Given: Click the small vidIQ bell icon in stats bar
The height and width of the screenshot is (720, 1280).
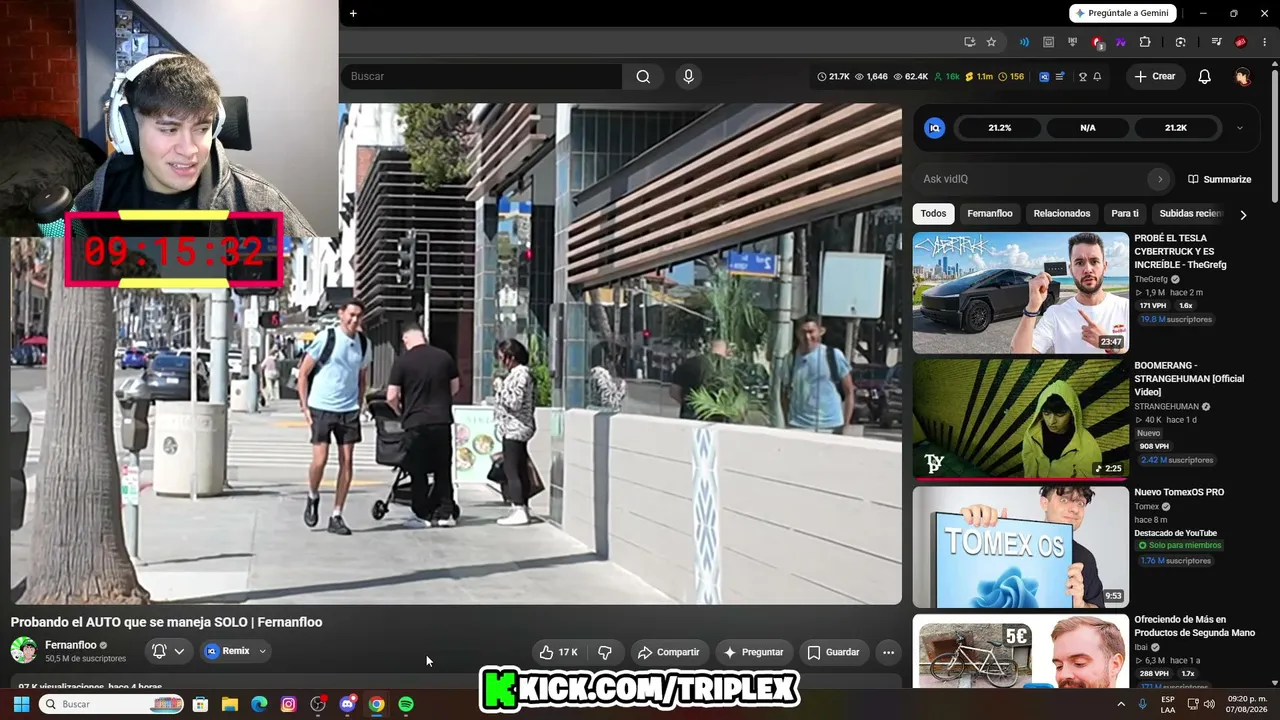Looking at the screenshot, I should click(1097, 76).
